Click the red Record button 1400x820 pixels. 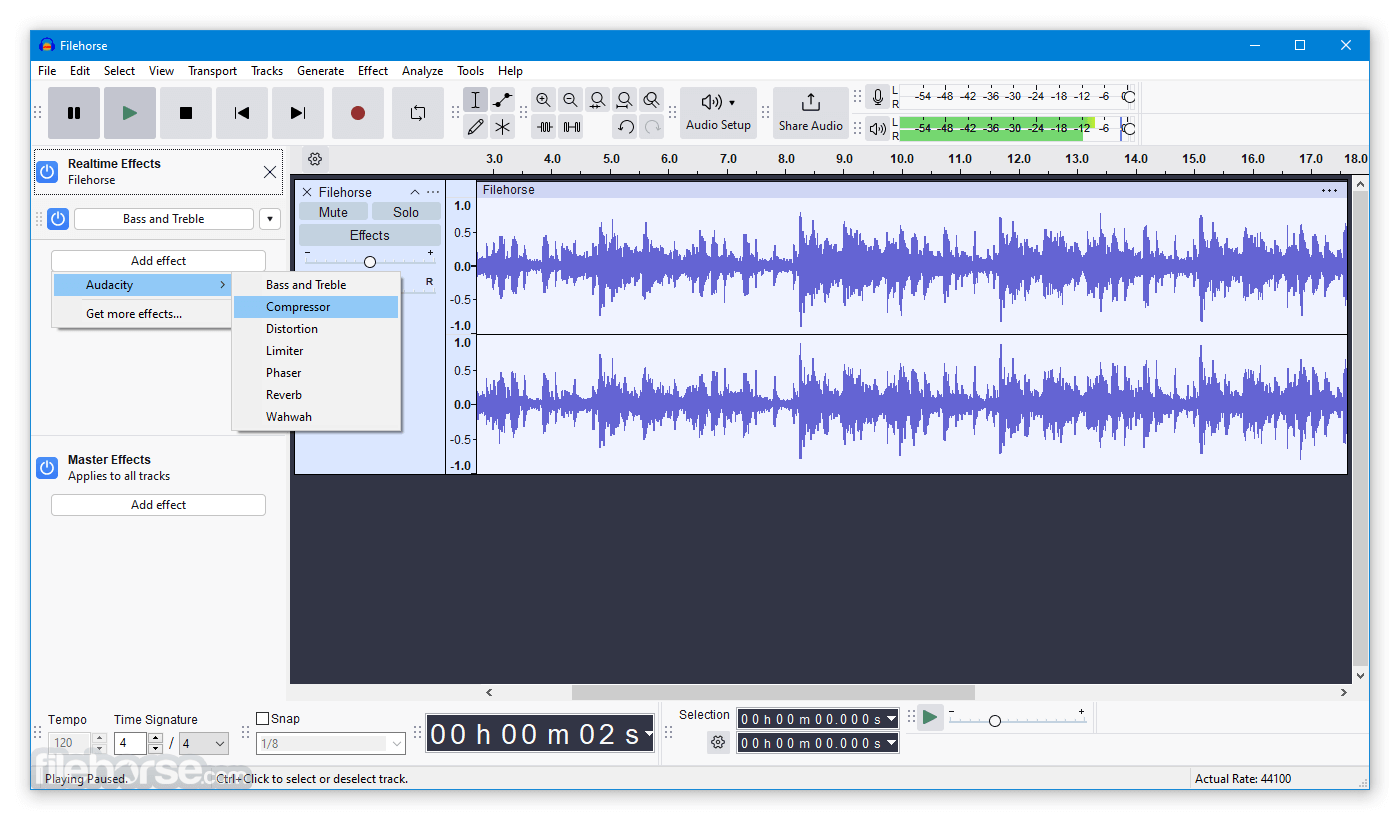point(358,113)
